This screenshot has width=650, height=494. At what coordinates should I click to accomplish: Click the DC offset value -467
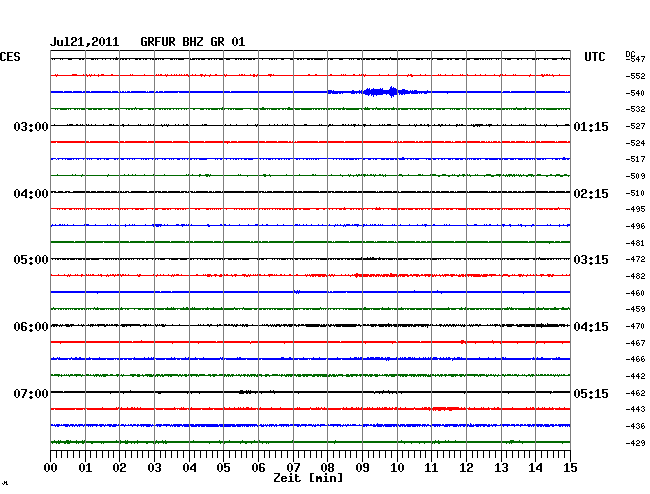[635, 343]
